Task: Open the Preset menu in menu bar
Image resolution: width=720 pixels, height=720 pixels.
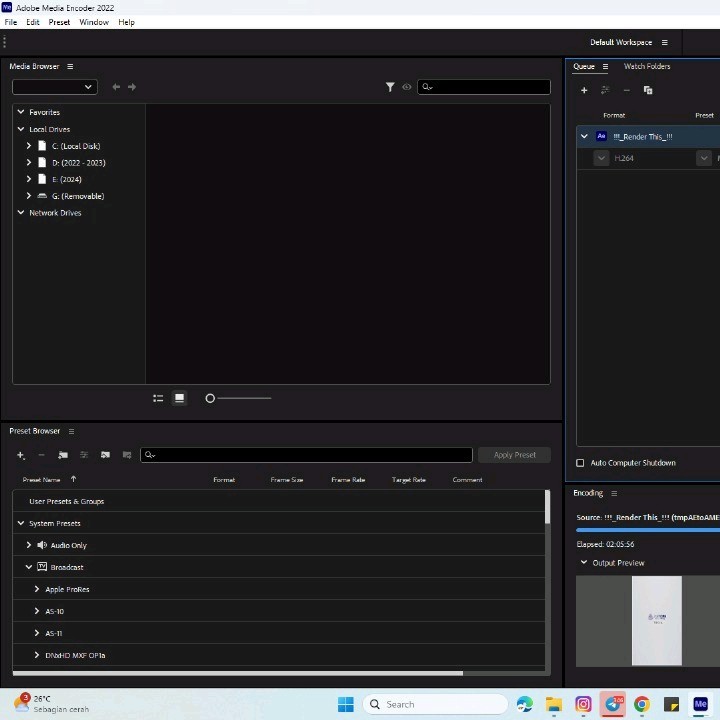Action: coord(59,22)
